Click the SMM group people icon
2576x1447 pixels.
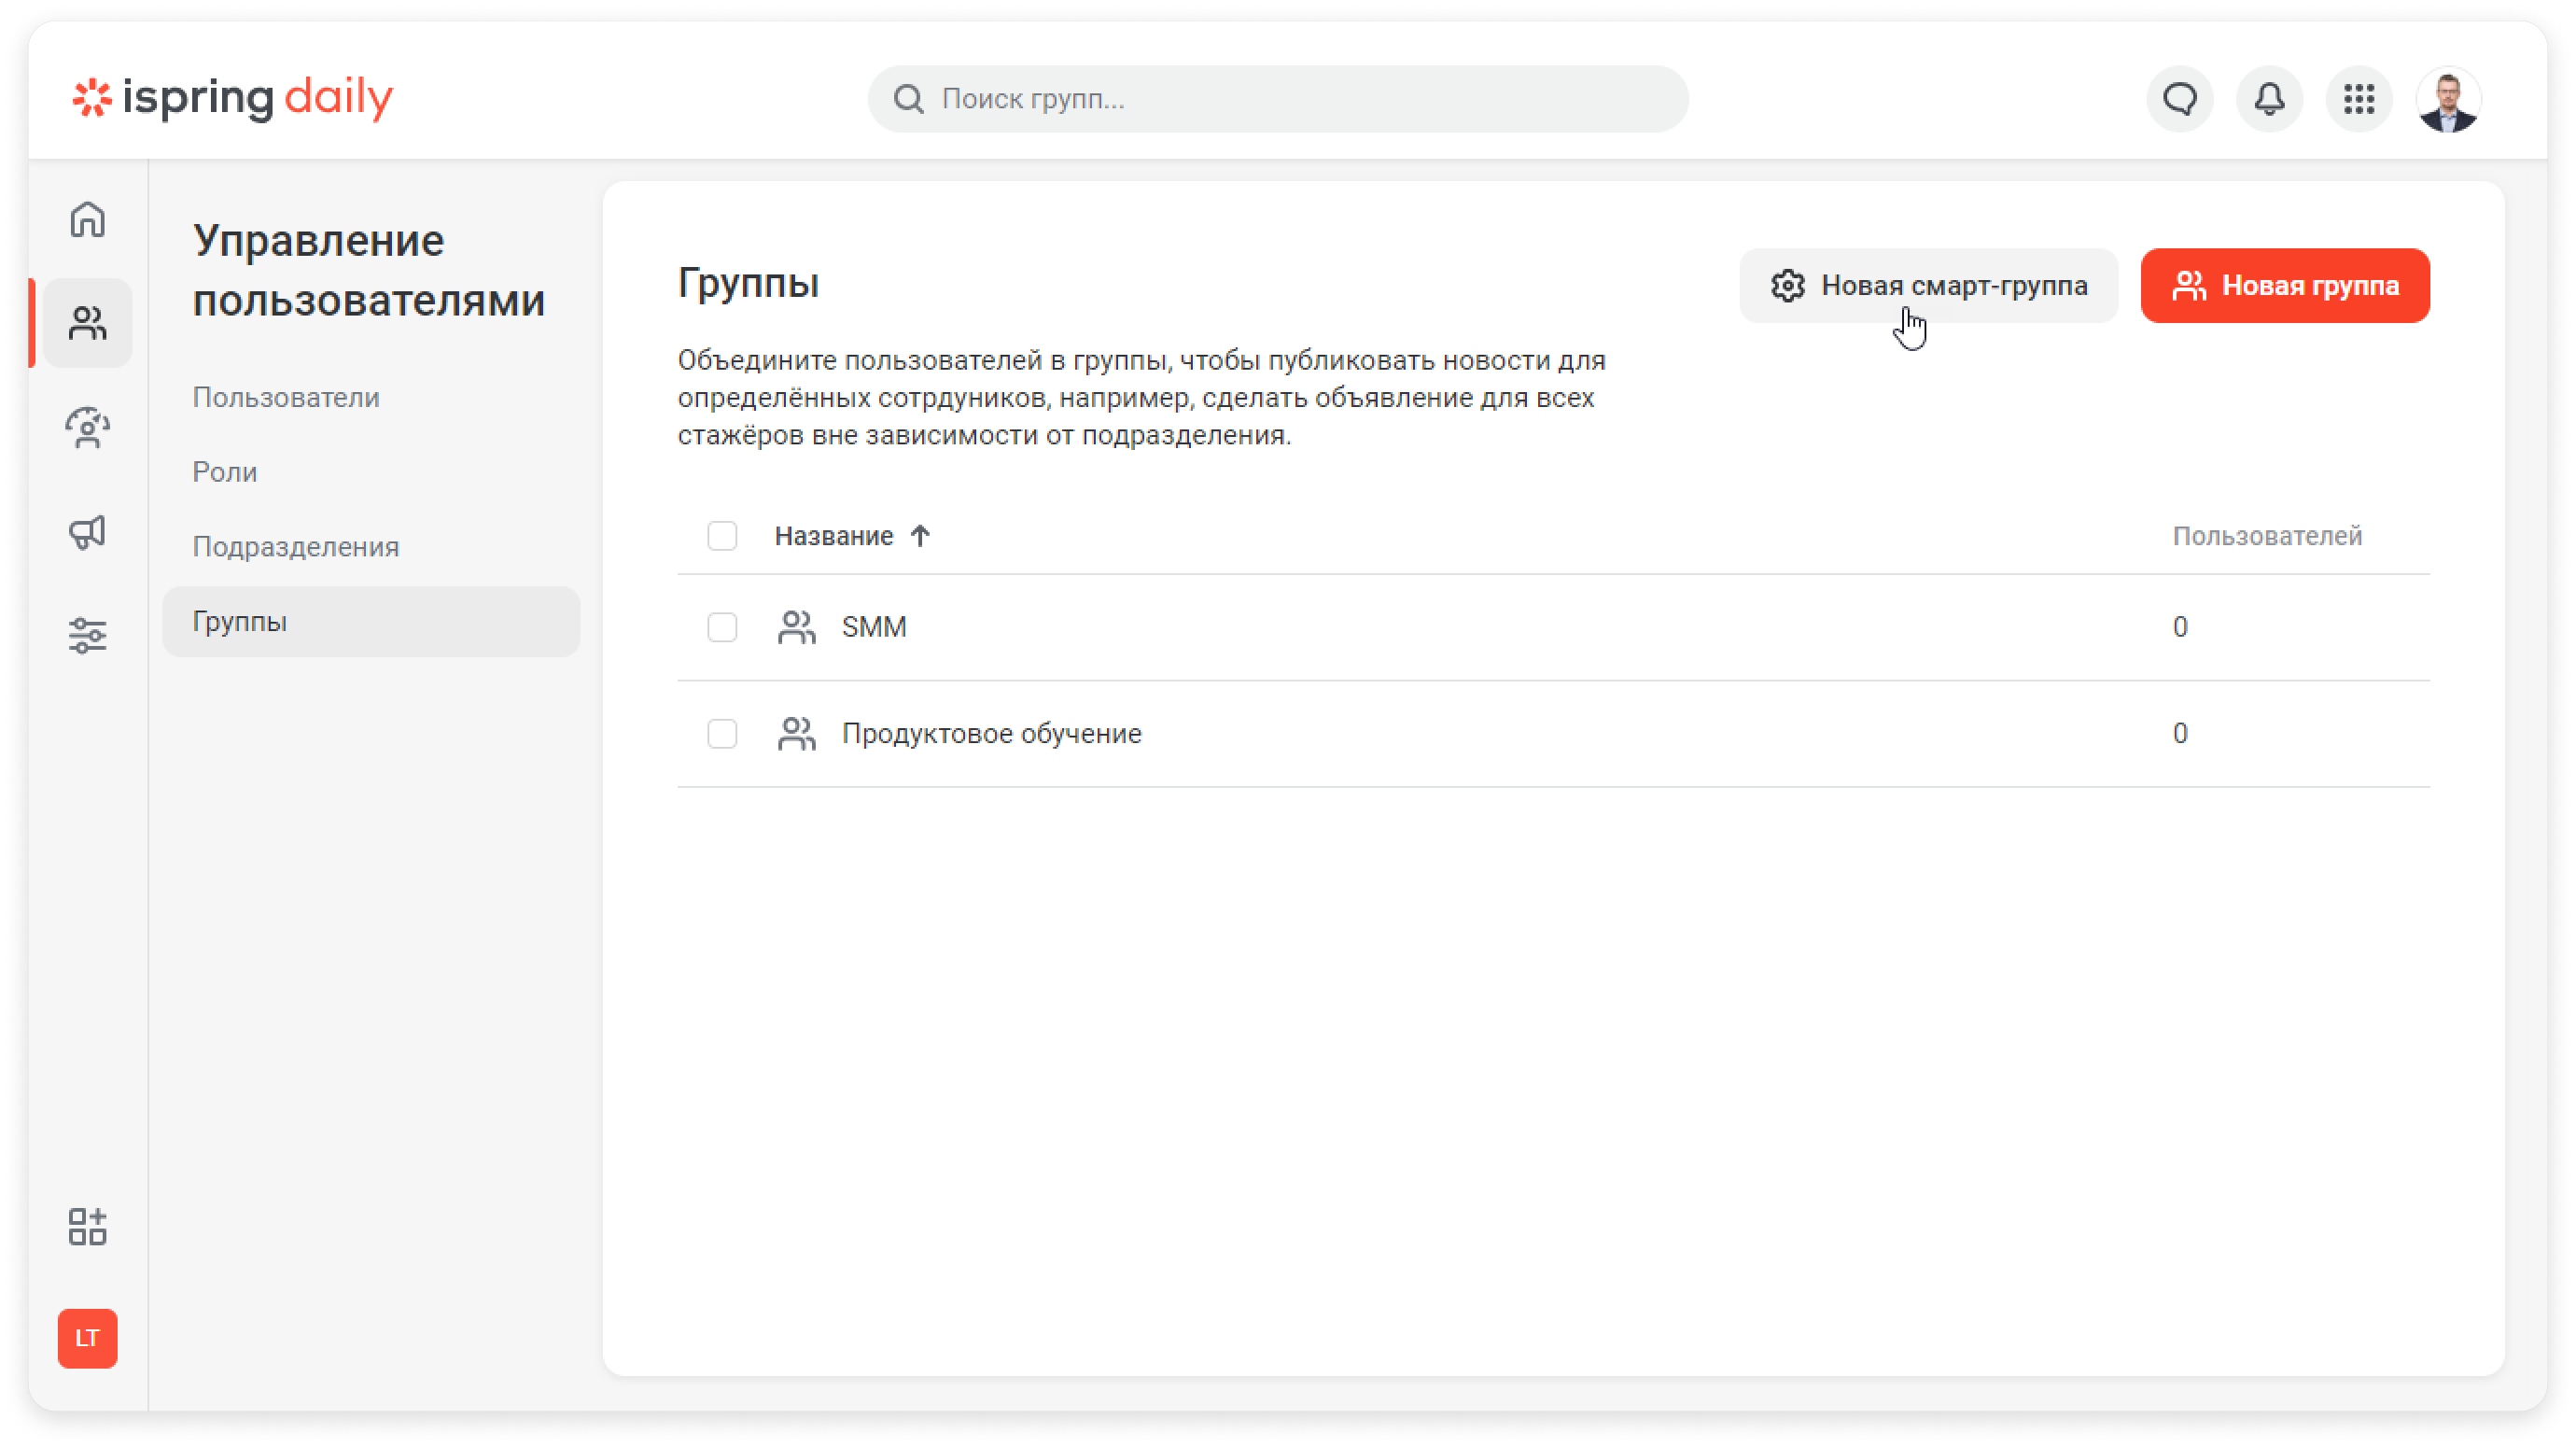click(x=796, y=627)
